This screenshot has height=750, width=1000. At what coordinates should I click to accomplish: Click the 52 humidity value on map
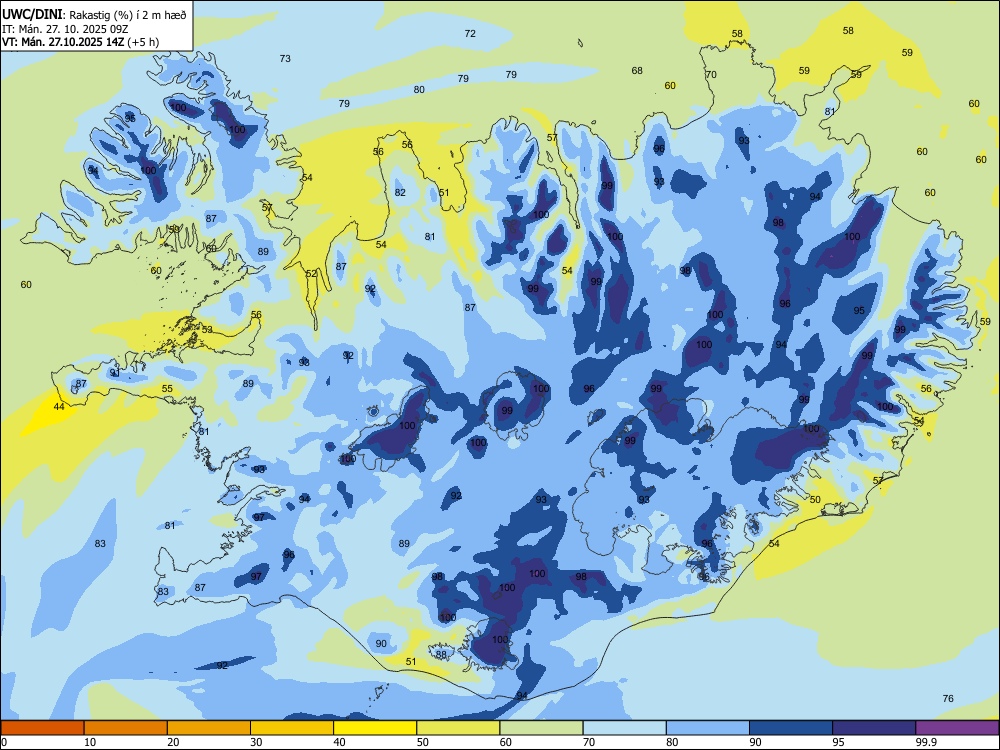coord(311,274)
